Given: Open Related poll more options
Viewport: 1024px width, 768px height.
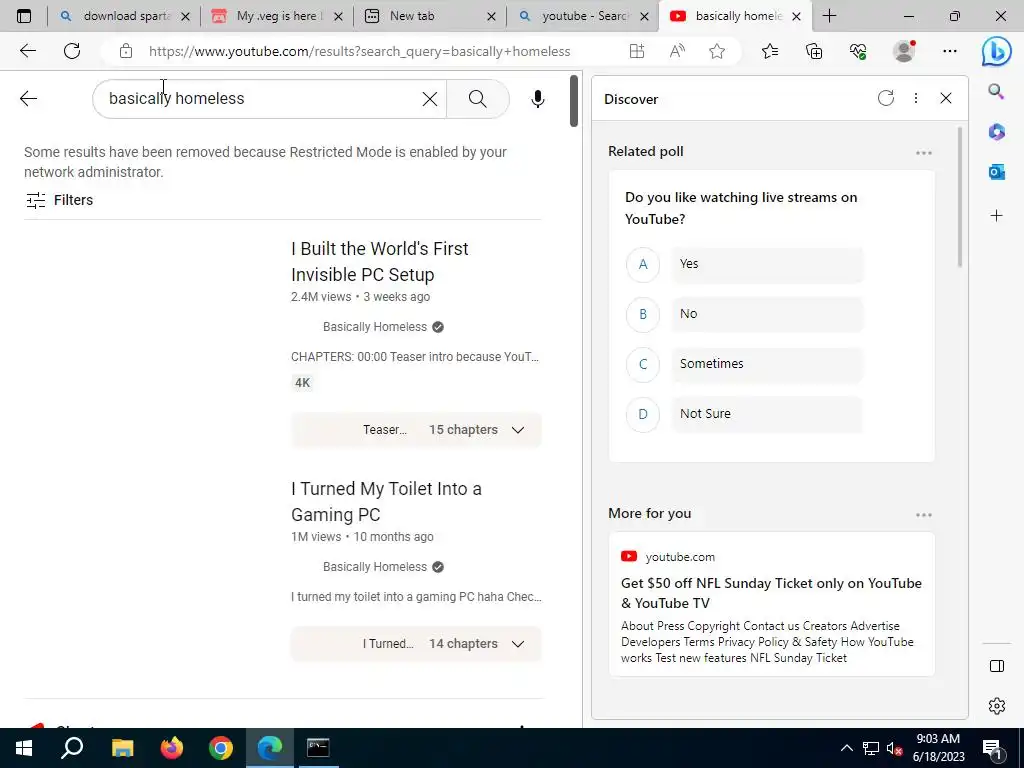Looking at the screenshot, I should point(923,153).
